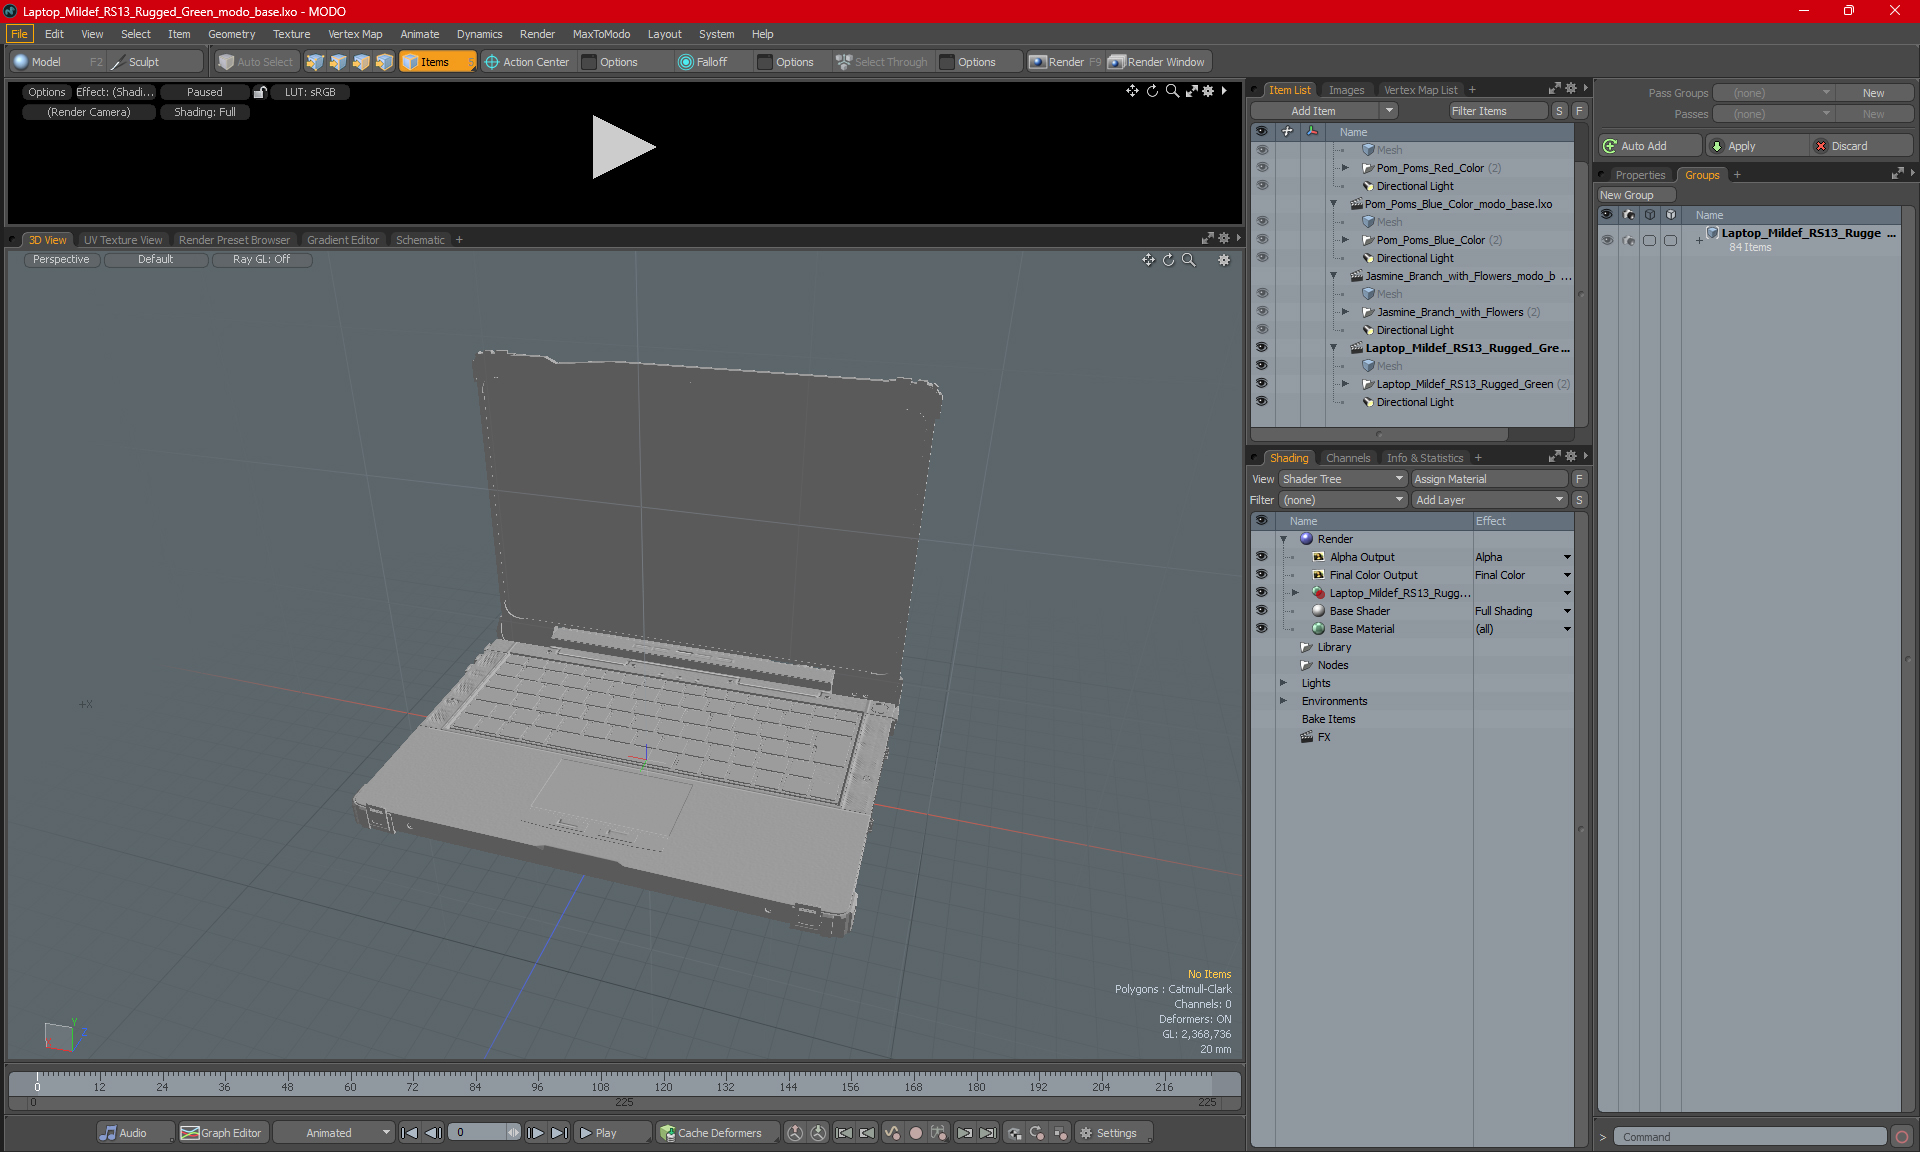Click the Action Center tool icon
Viewport: 1920px width, 1152px height.
click(x=492, y=62)
